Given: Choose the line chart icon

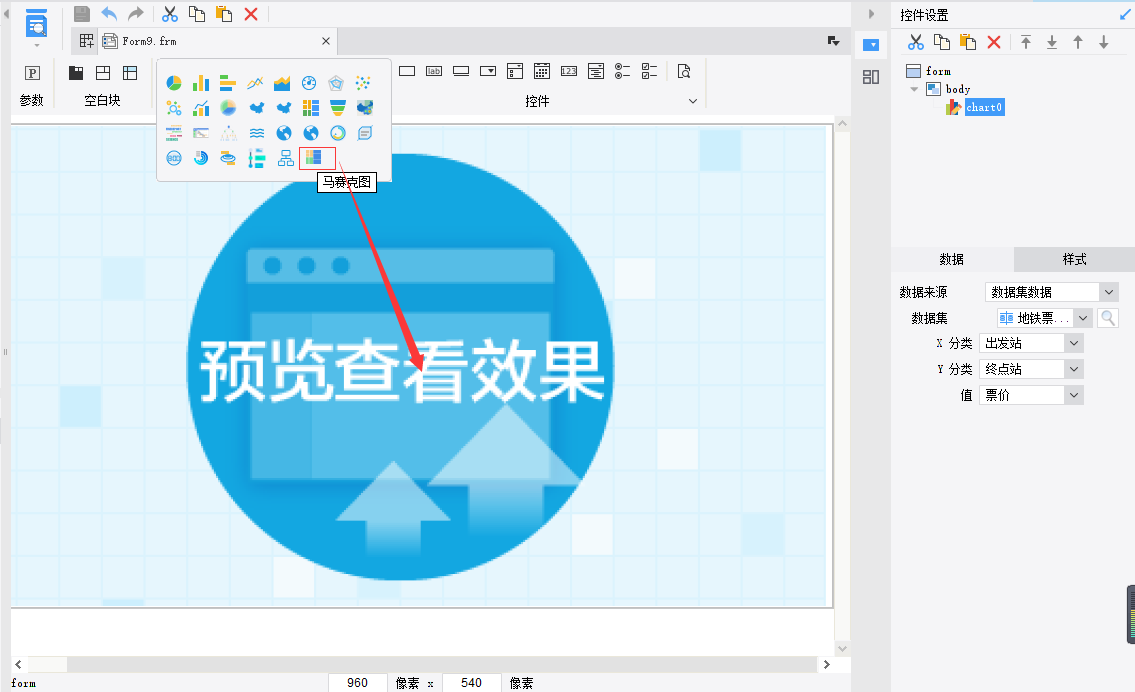Looking at the screenshot, I should coord(255,83).
